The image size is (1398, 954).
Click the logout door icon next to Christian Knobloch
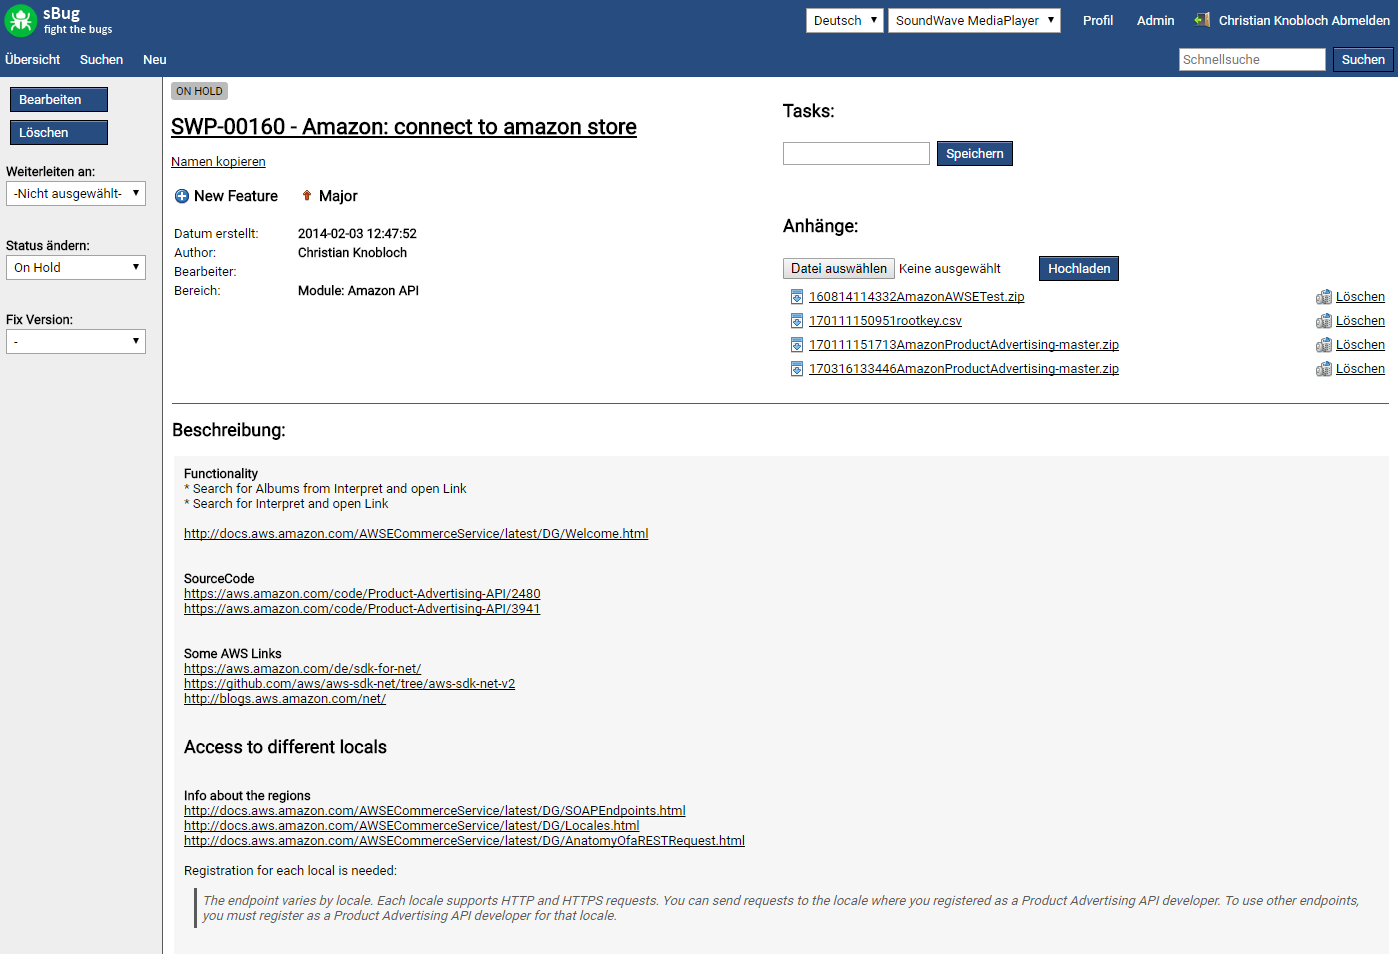tap(1202, 20)
